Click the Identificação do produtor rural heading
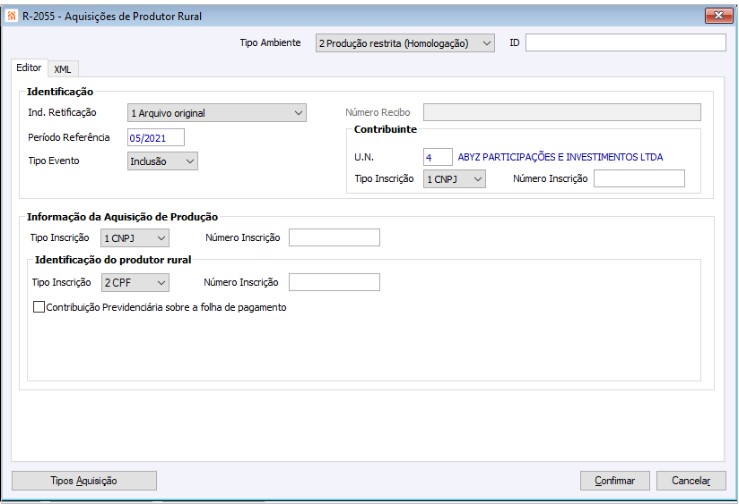Viewport: 739px width, 504px height. [x=113, y=260]
